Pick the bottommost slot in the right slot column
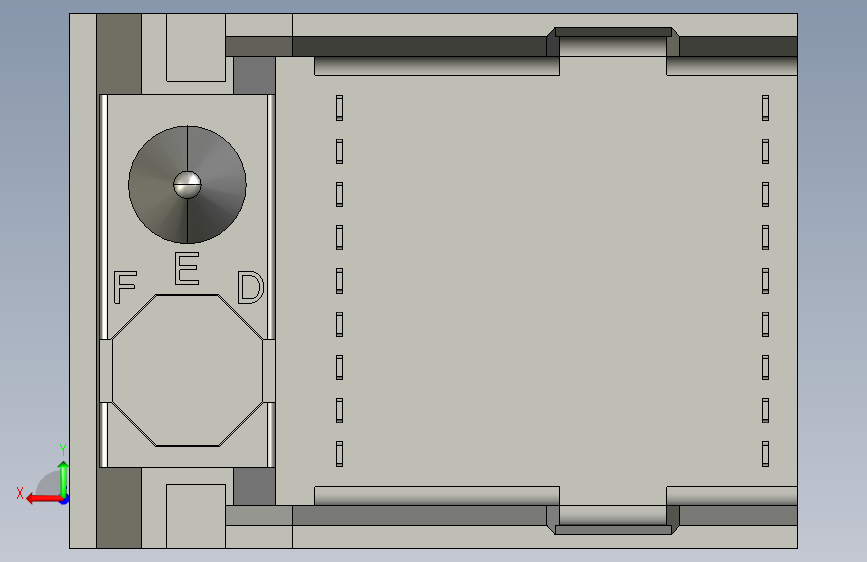 coord(765,454)
